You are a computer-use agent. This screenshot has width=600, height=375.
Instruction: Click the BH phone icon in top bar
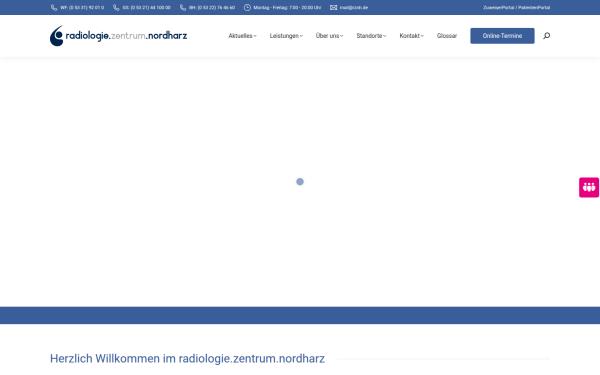(183, 8)
